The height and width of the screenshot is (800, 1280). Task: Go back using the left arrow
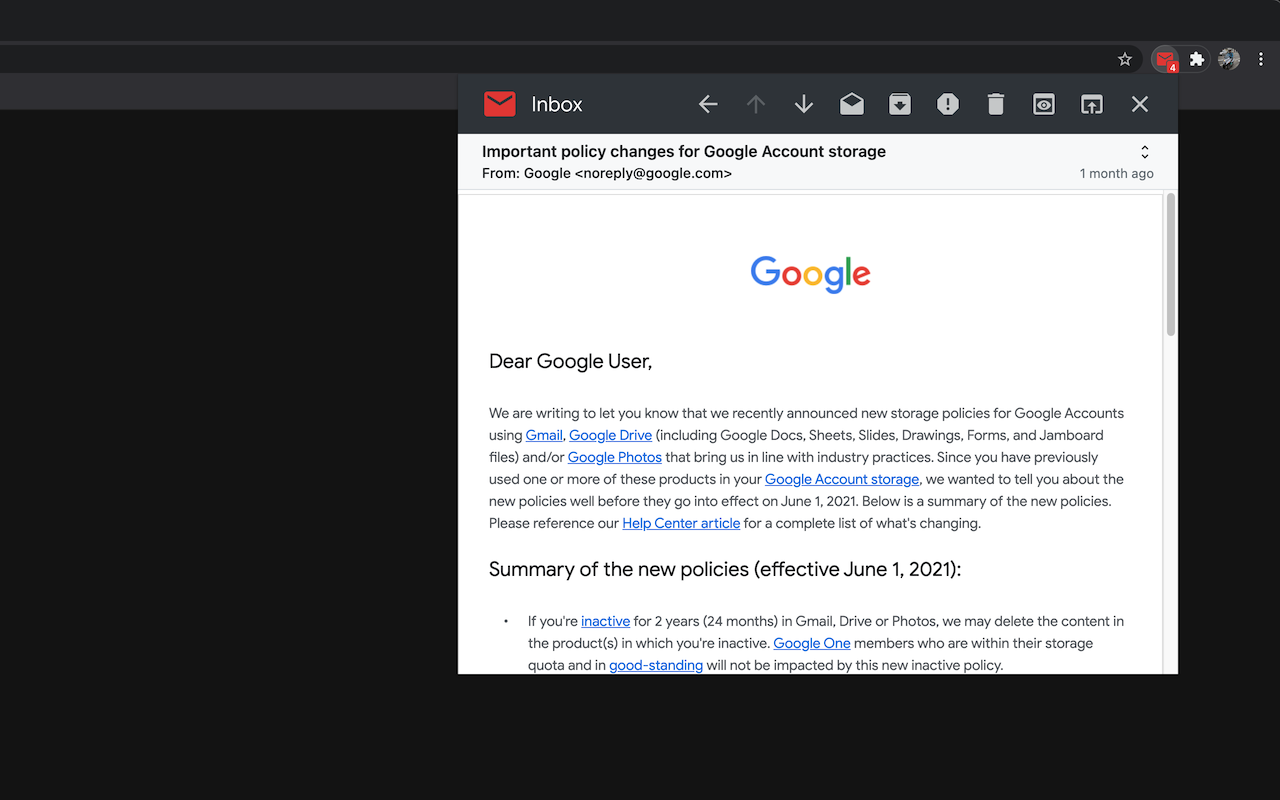coord(707,104)
